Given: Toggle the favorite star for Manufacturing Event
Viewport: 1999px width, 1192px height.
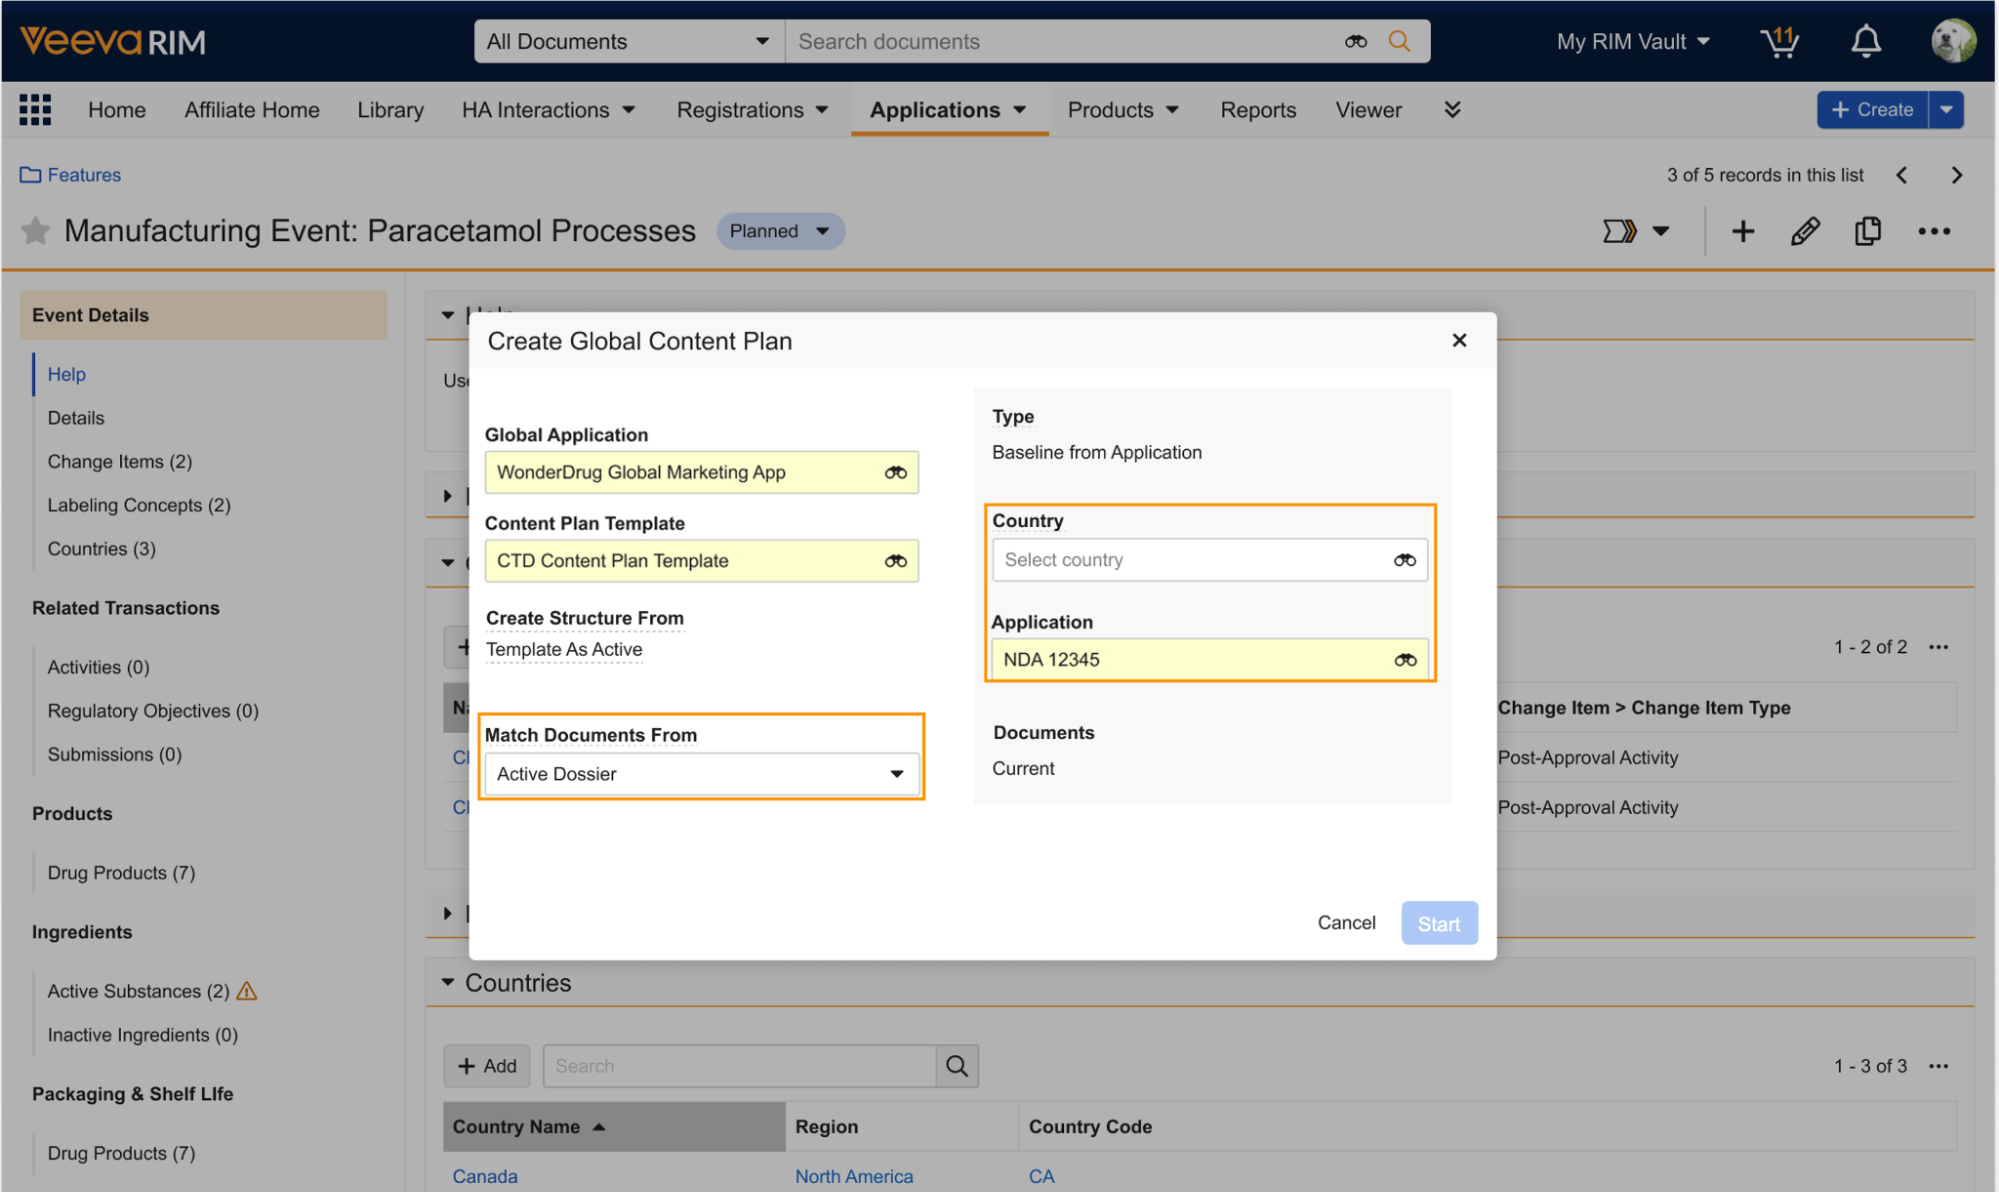Looking at the screenshot, I should [36, 231].
